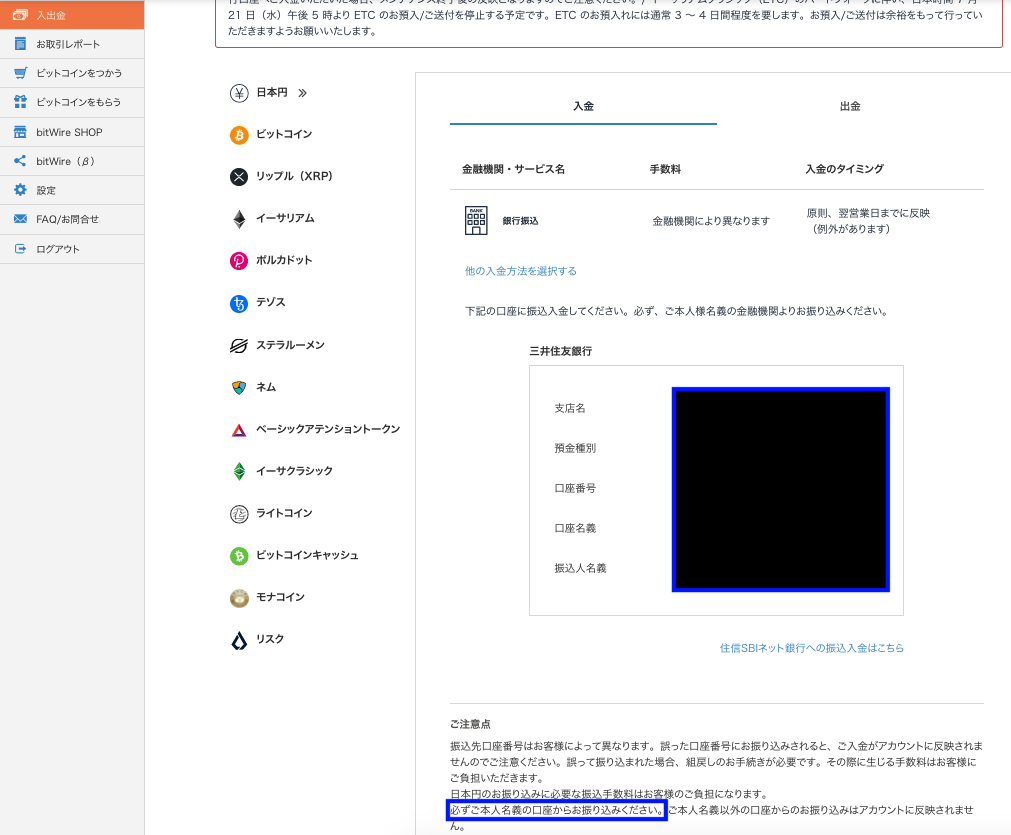Click the shopping cart icon for ビットコインをつかう

coord(20,73)
